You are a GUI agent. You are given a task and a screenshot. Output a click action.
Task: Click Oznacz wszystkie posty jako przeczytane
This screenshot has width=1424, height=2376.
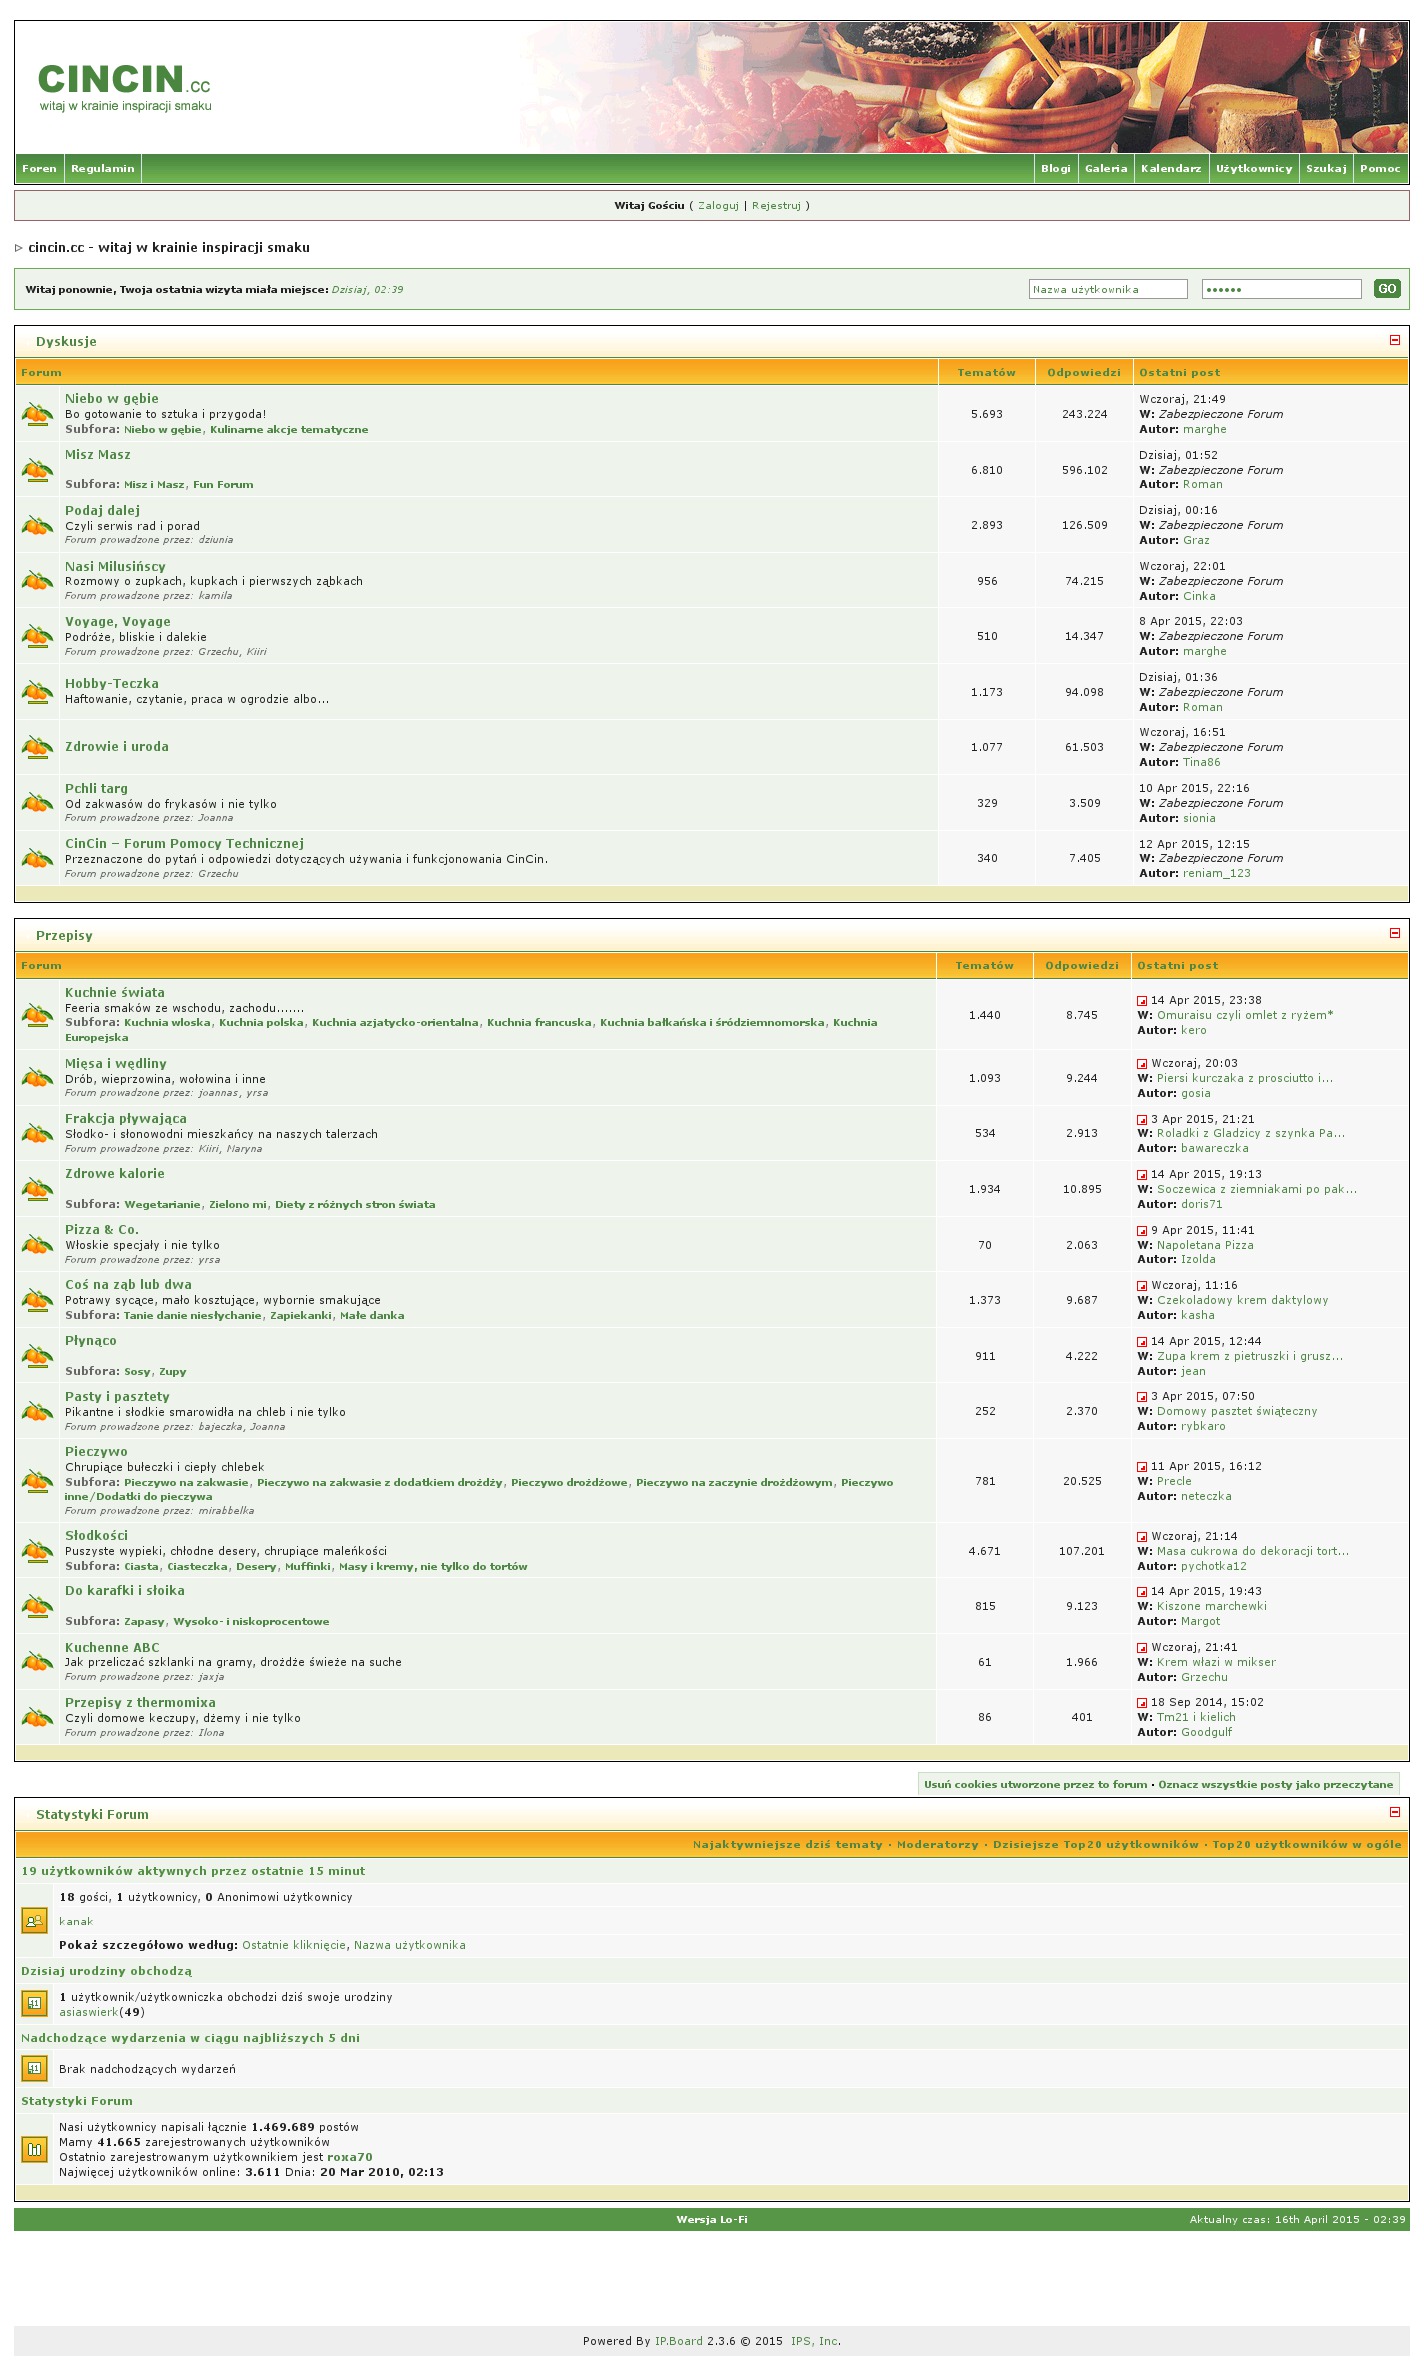(1275, 1784)
